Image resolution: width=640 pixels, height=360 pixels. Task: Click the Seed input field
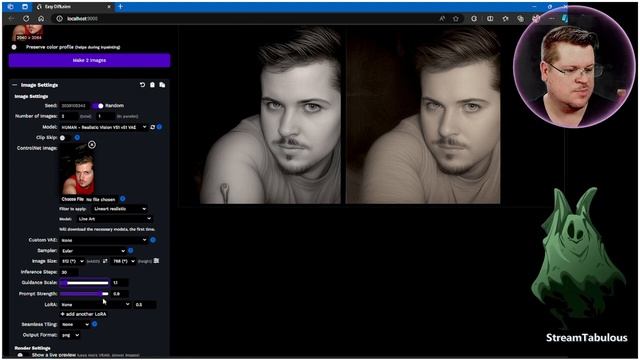pos(74,106)
